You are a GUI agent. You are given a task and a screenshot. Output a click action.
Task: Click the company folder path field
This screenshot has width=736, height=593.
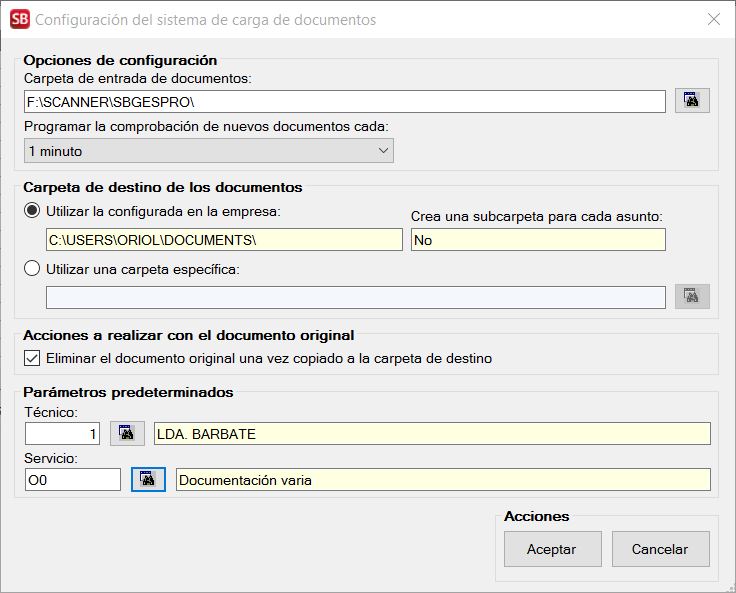224,240
